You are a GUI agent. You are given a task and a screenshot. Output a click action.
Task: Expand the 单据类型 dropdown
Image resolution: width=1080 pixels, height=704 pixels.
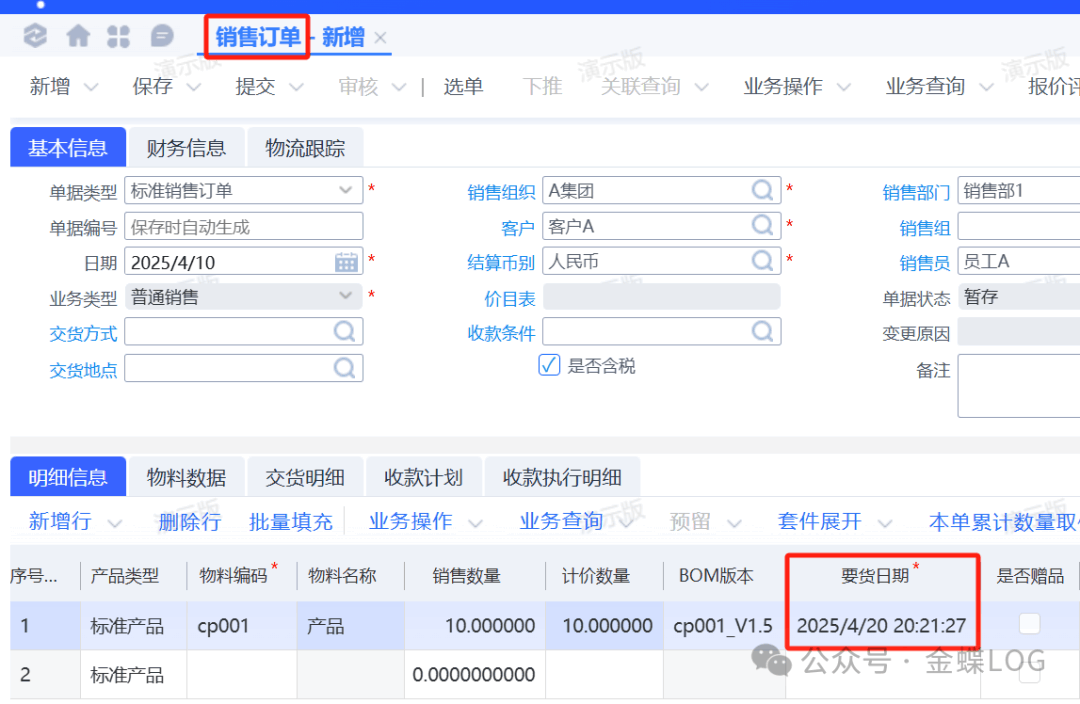tap(346, 189)
